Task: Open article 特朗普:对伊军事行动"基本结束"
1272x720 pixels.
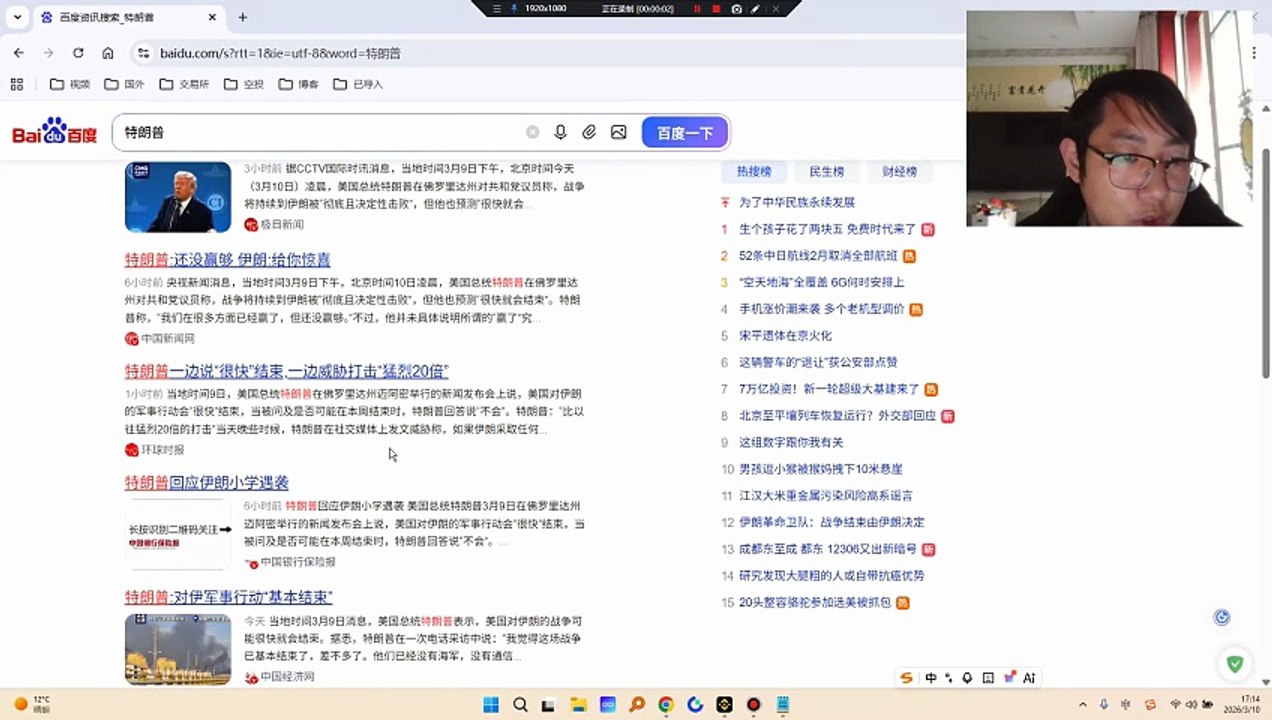Action: click(228, 597)
